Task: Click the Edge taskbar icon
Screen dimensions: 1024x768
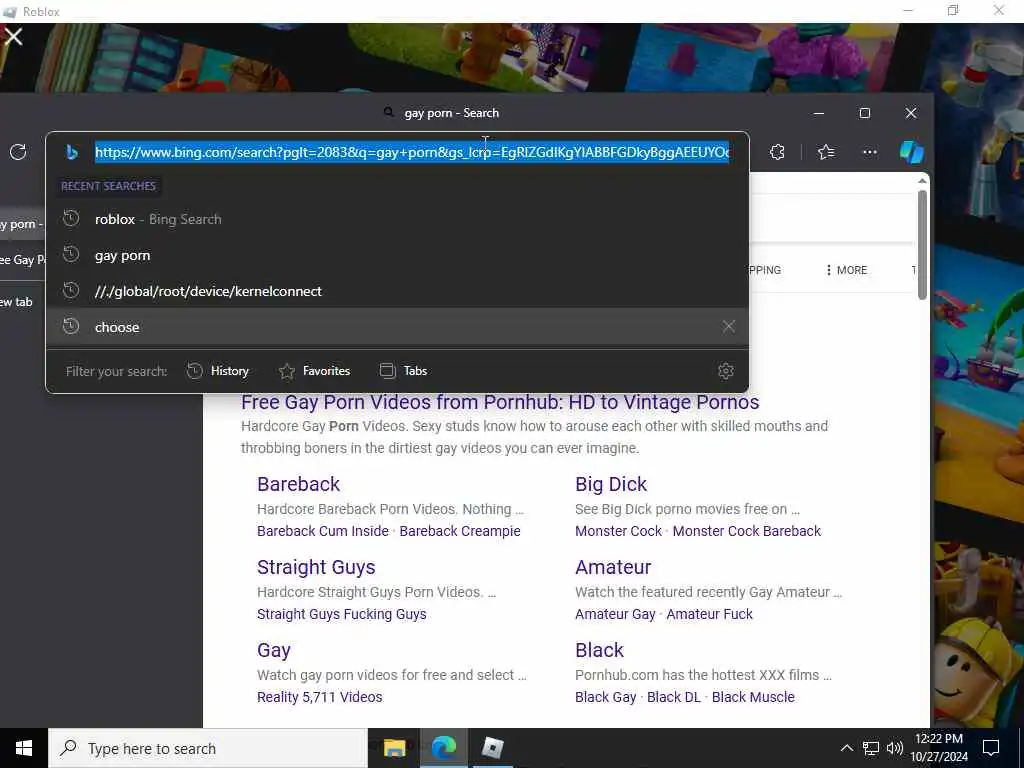Action: coord(443,748)
